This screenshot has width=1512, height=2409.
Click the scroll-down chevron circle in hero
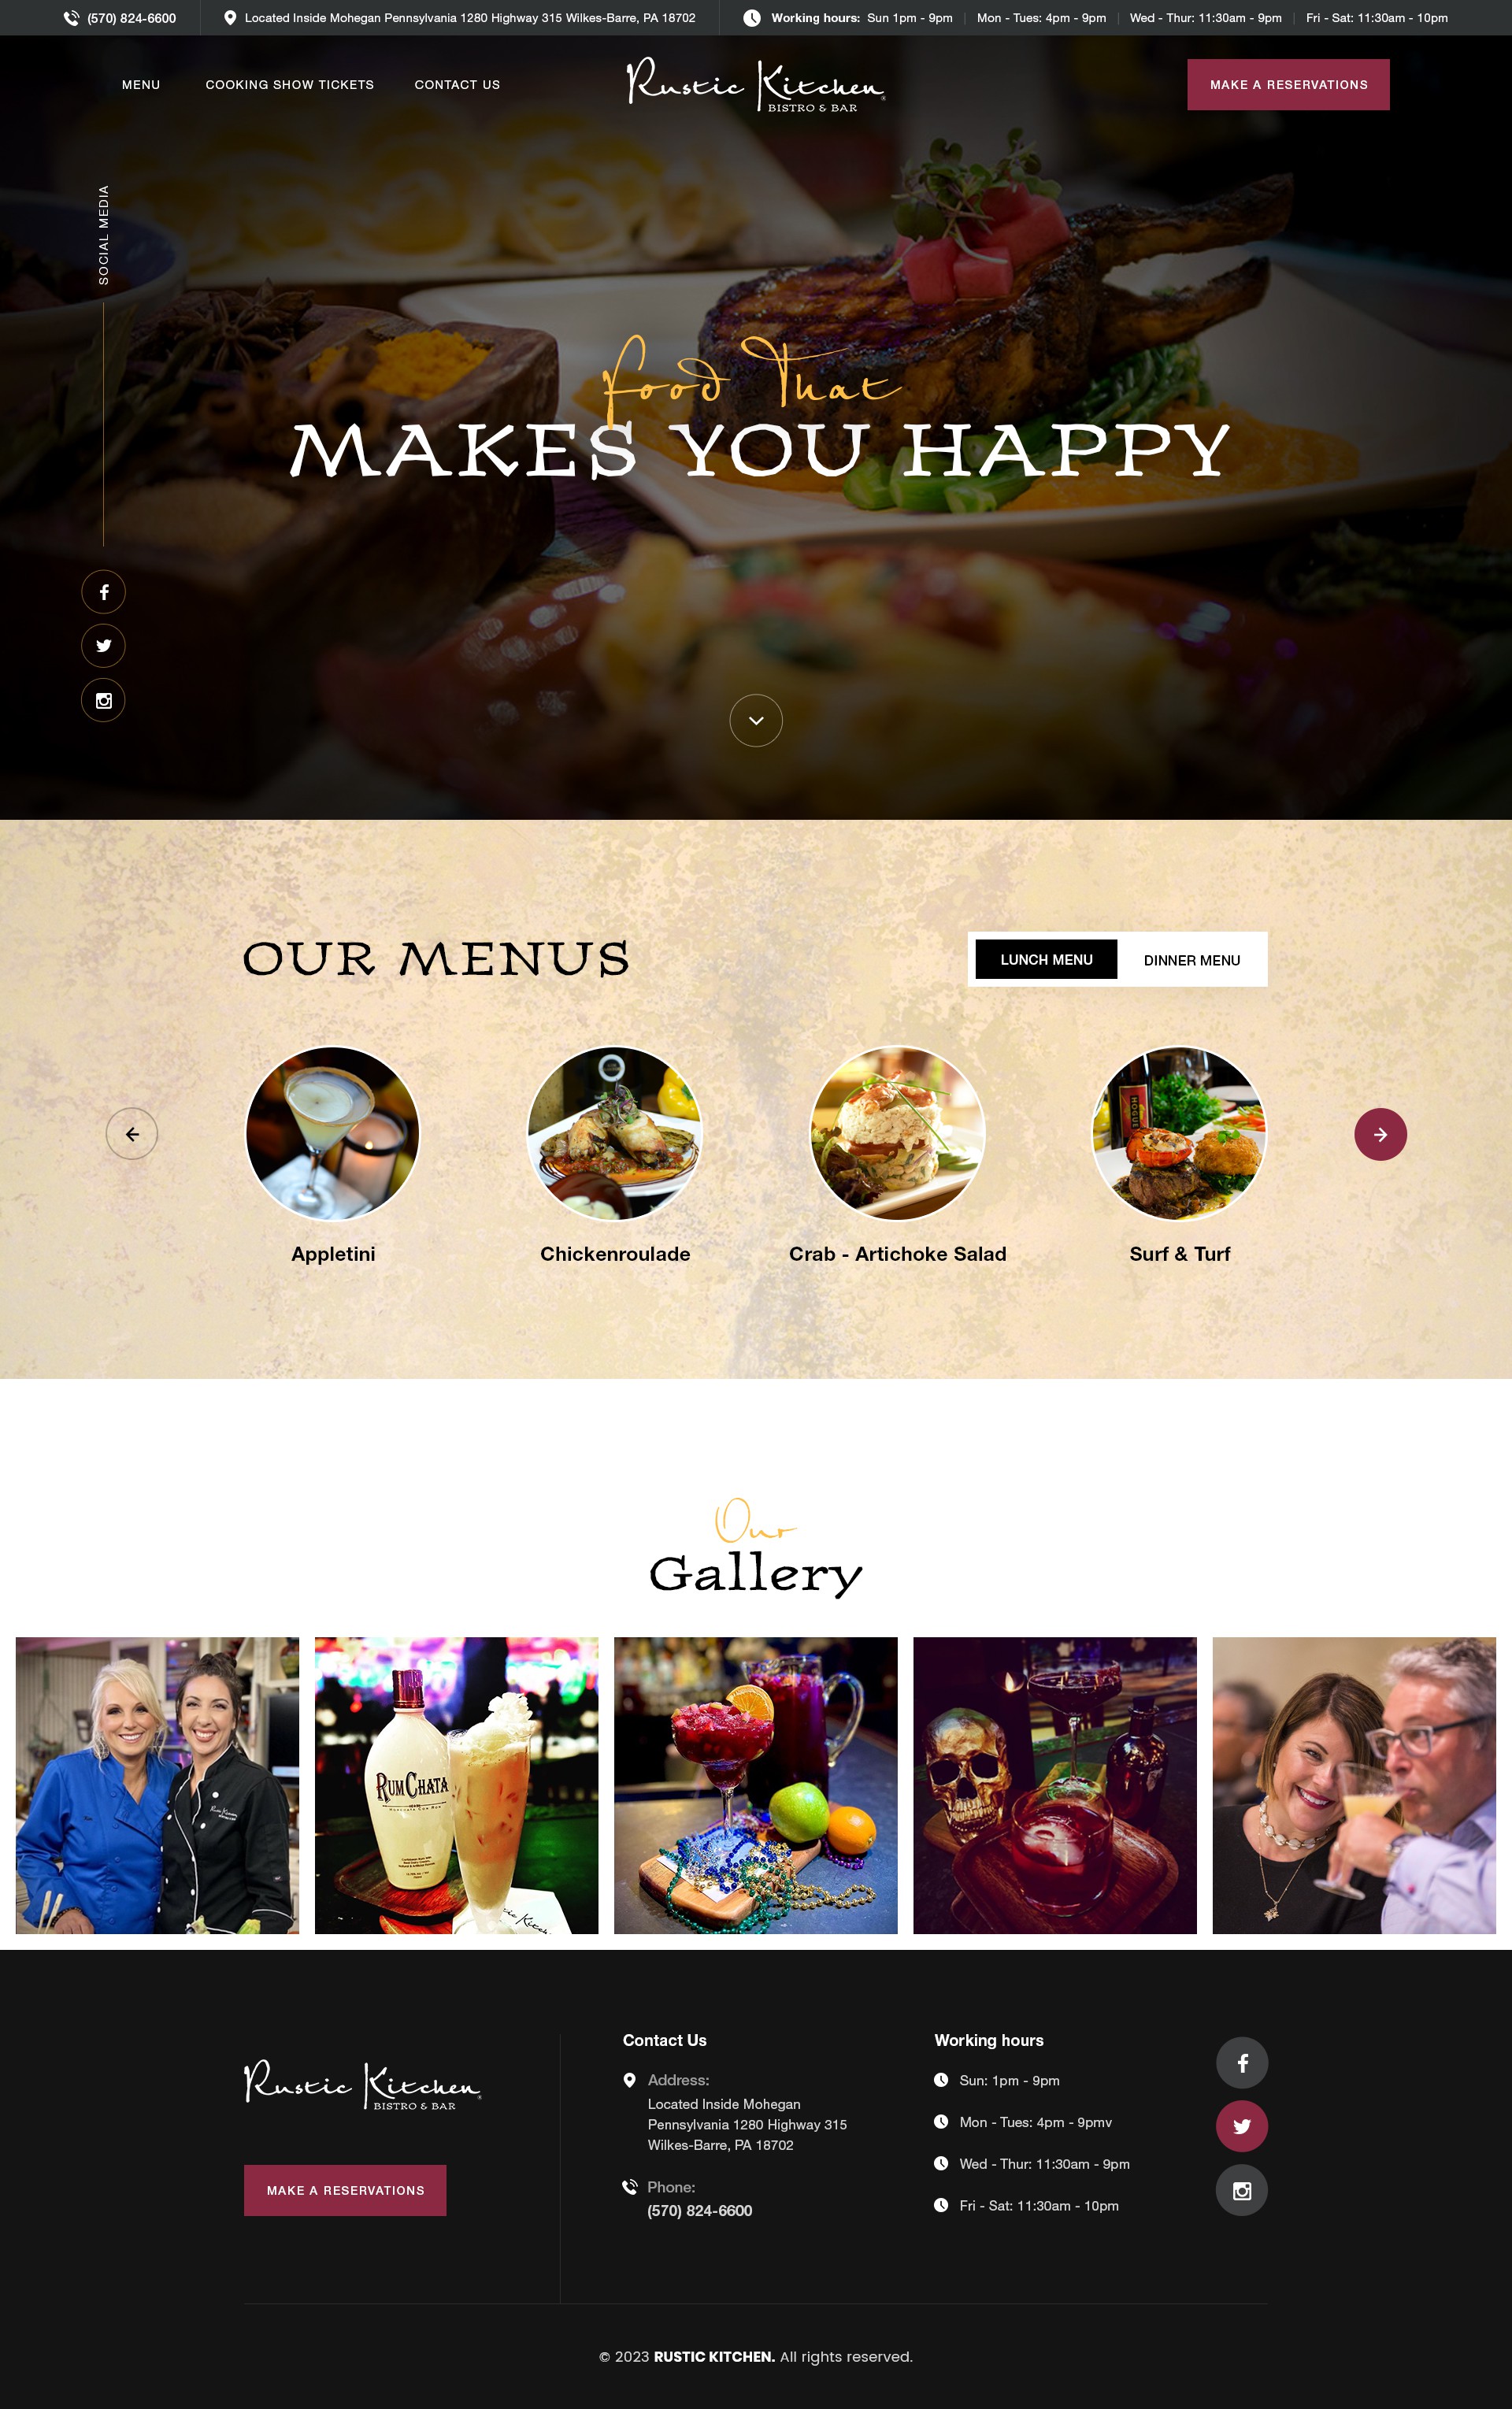(x=756, y=720)
